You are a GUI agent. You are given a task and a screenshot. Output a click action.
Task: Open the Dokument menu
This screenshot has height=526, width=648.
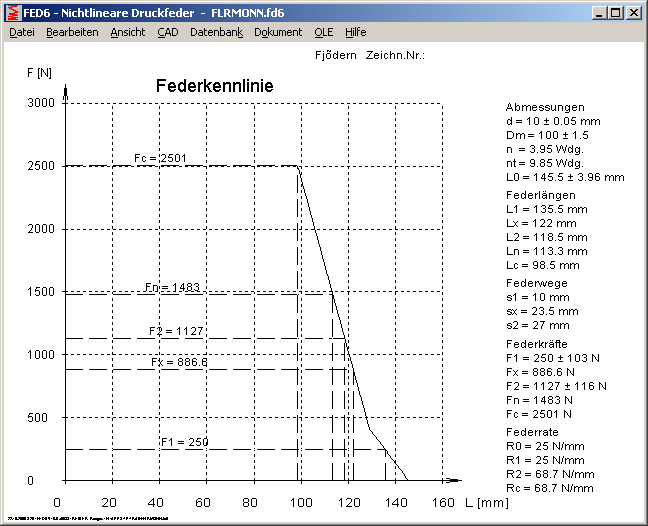[x=278, y=32]
